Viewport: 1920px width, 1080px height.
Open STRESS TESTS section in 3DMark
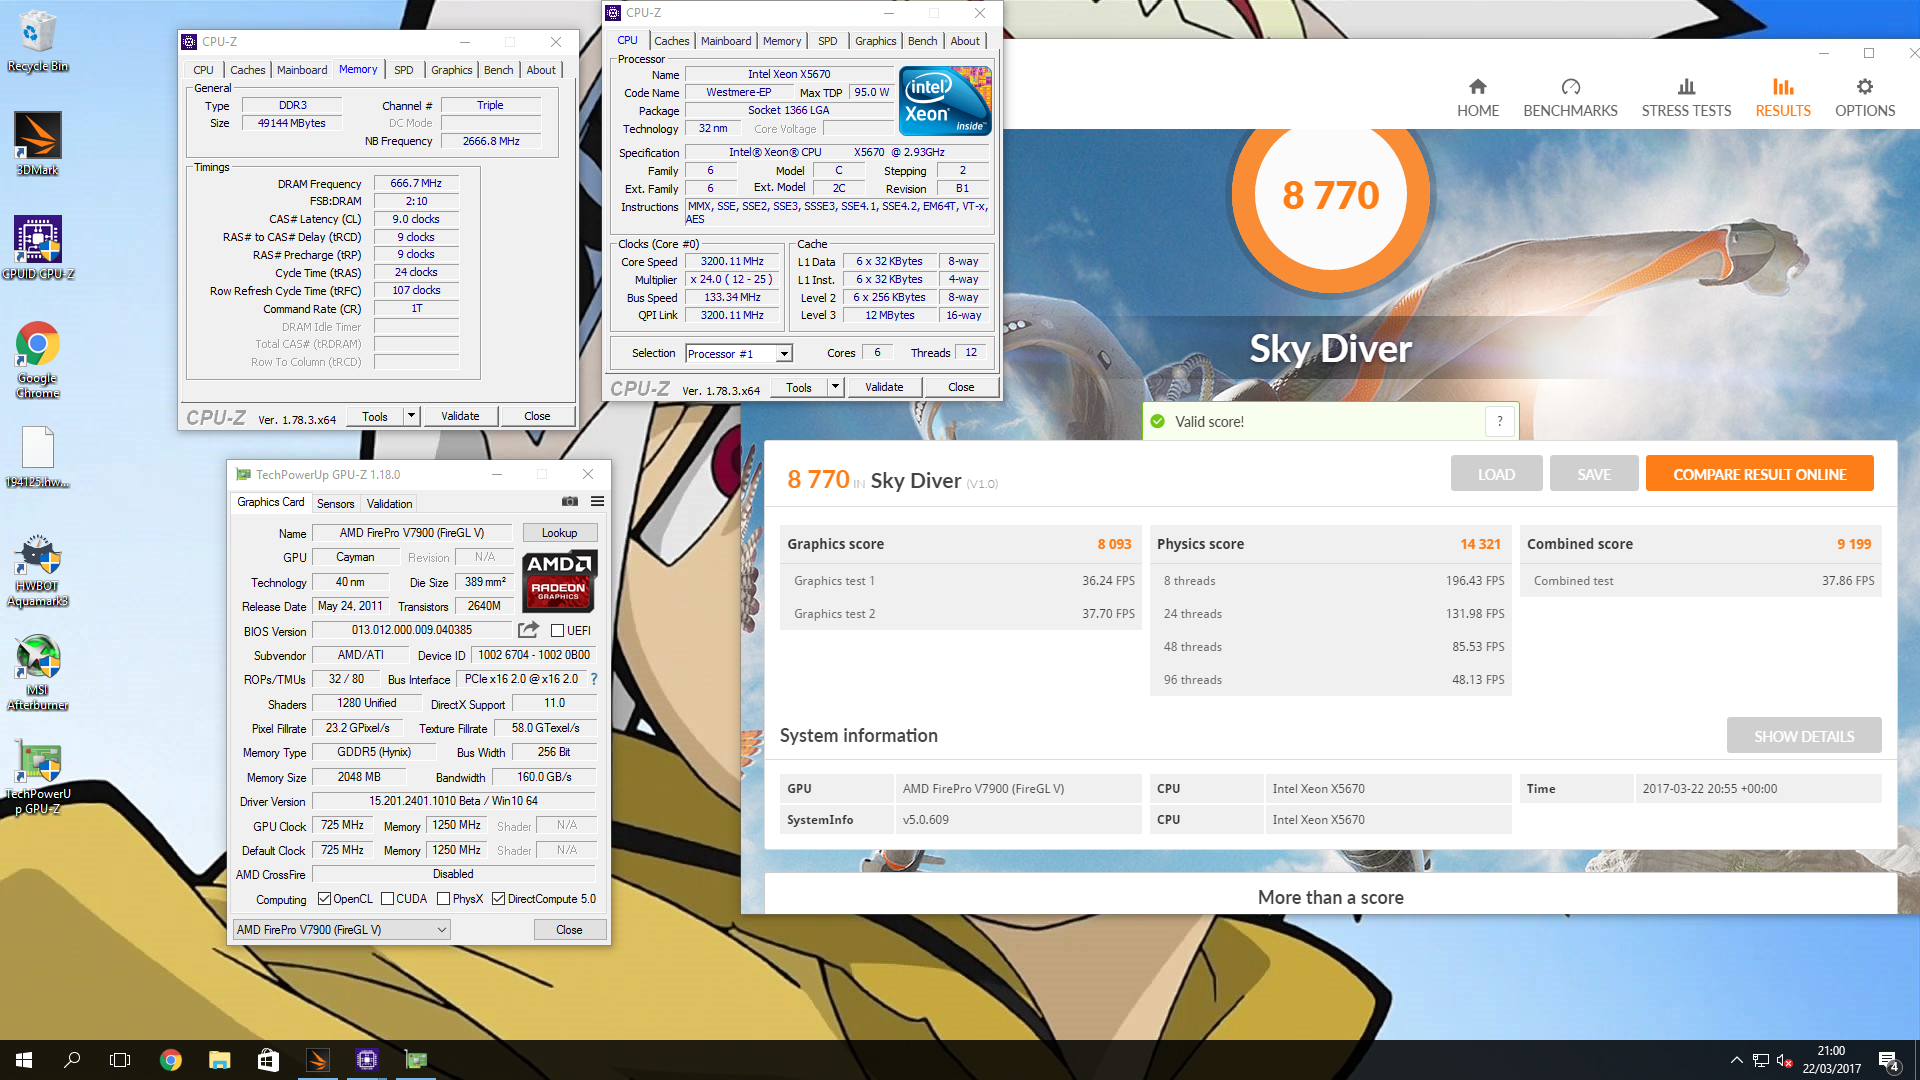coord(1686,98)
